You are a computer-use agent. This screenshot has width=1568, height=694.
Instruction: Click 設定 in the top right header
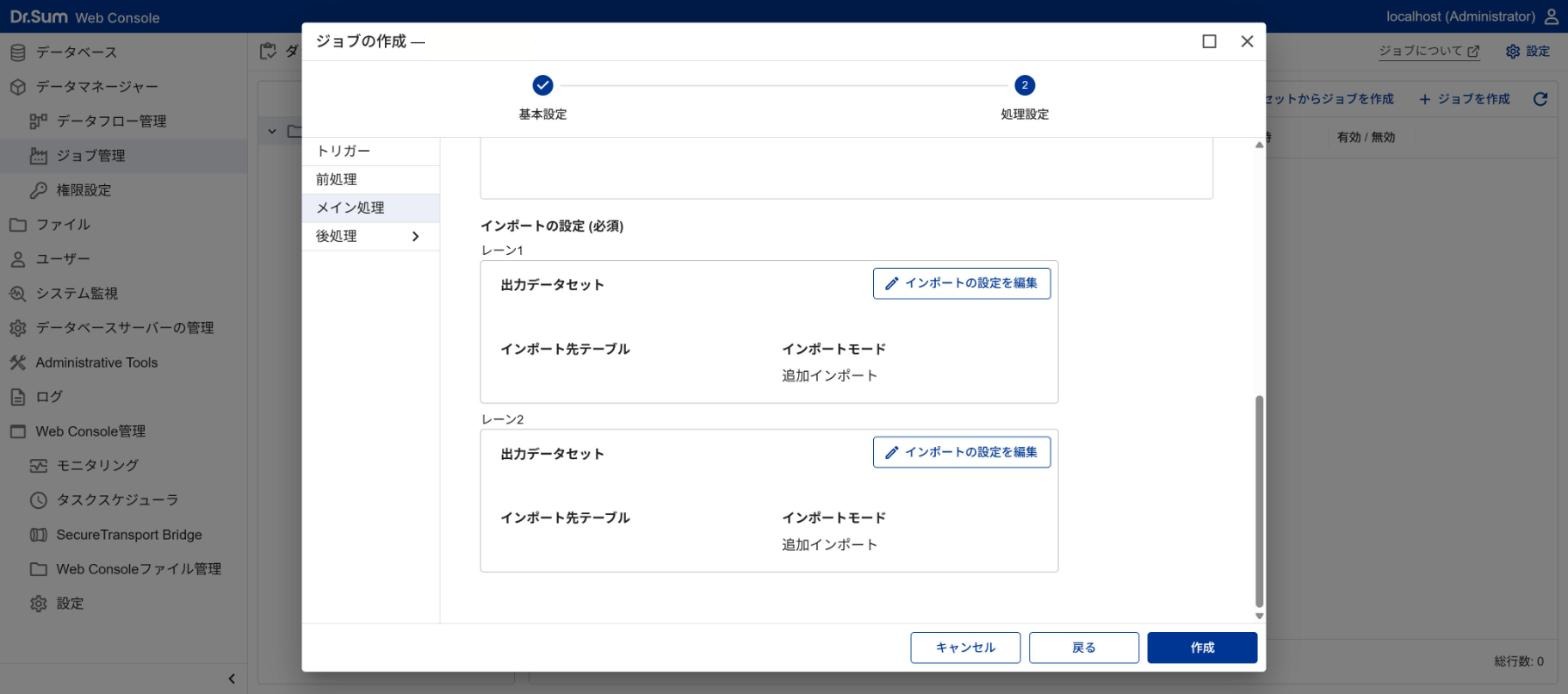click(1527, 51)
